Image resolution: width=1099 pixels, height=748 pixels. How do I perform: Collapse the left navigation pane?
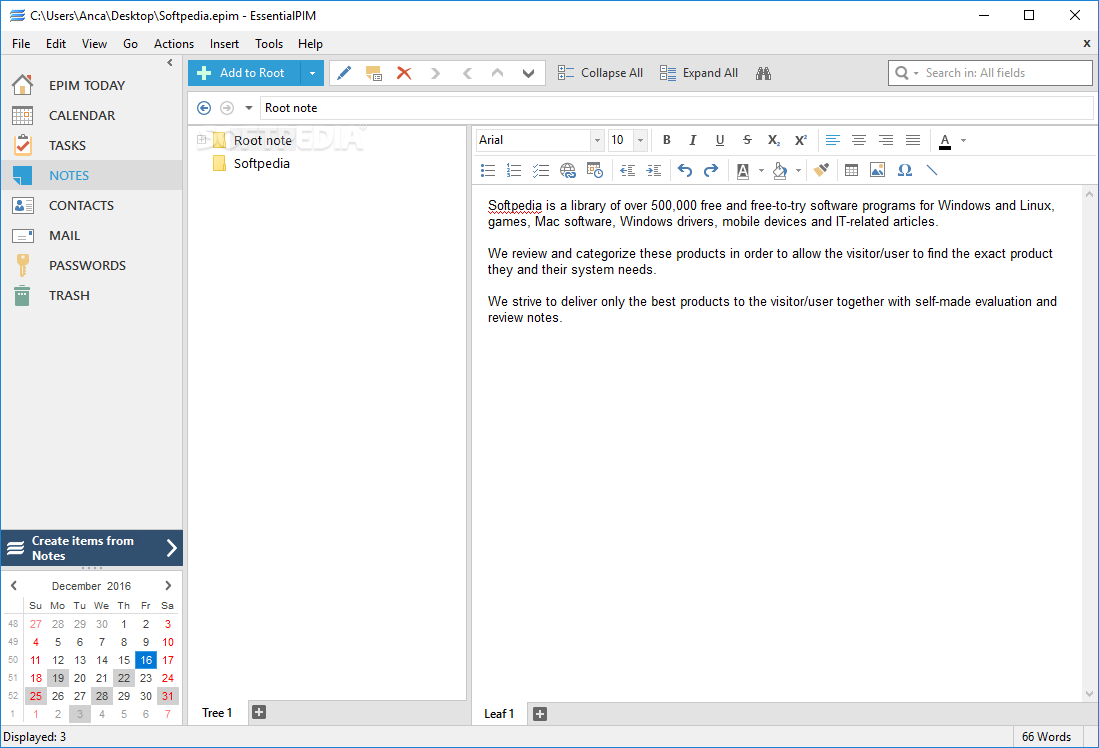coord(170,62)
